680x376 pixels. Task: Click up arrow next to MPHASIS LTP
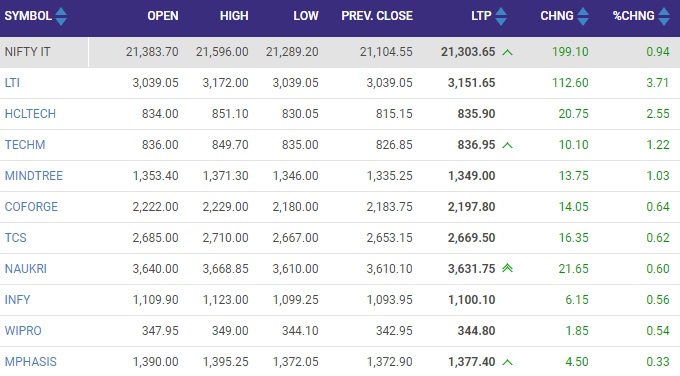pos(507,362)
